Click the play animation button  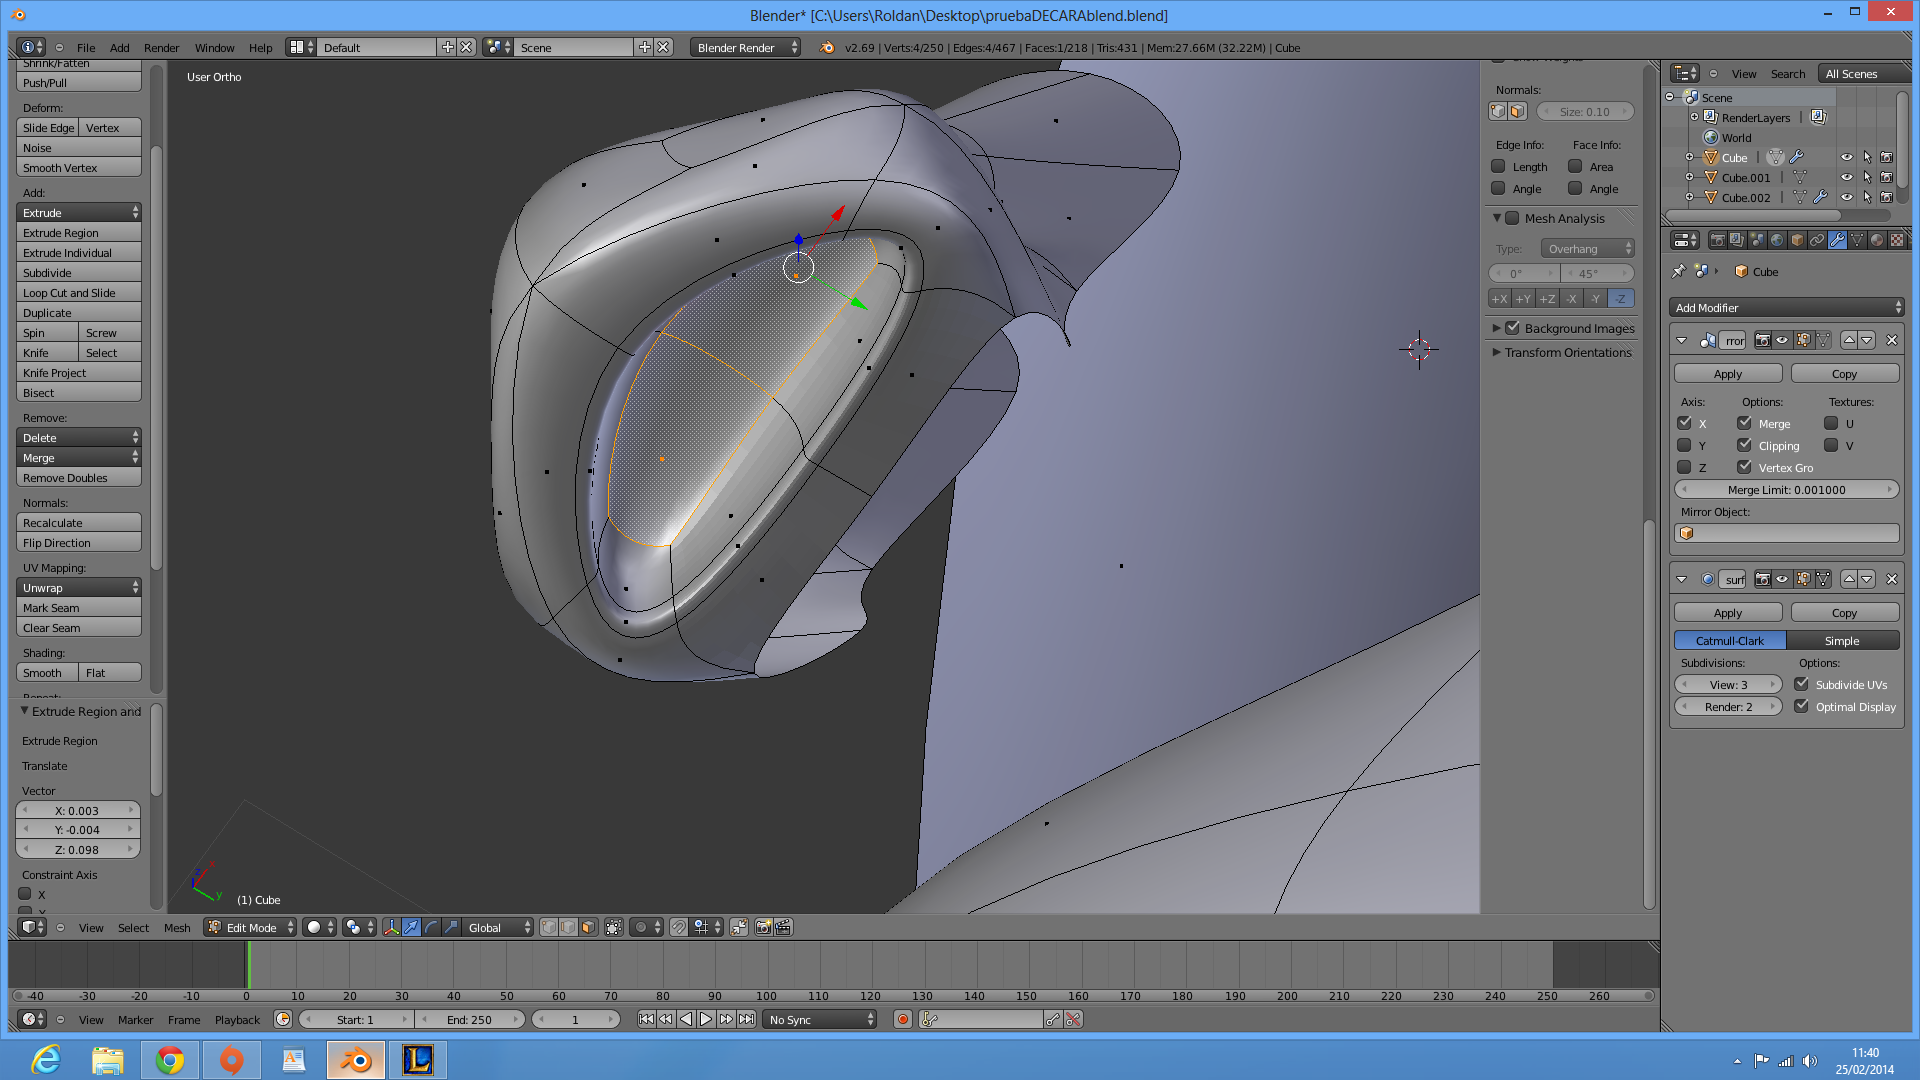point(706,1020)
